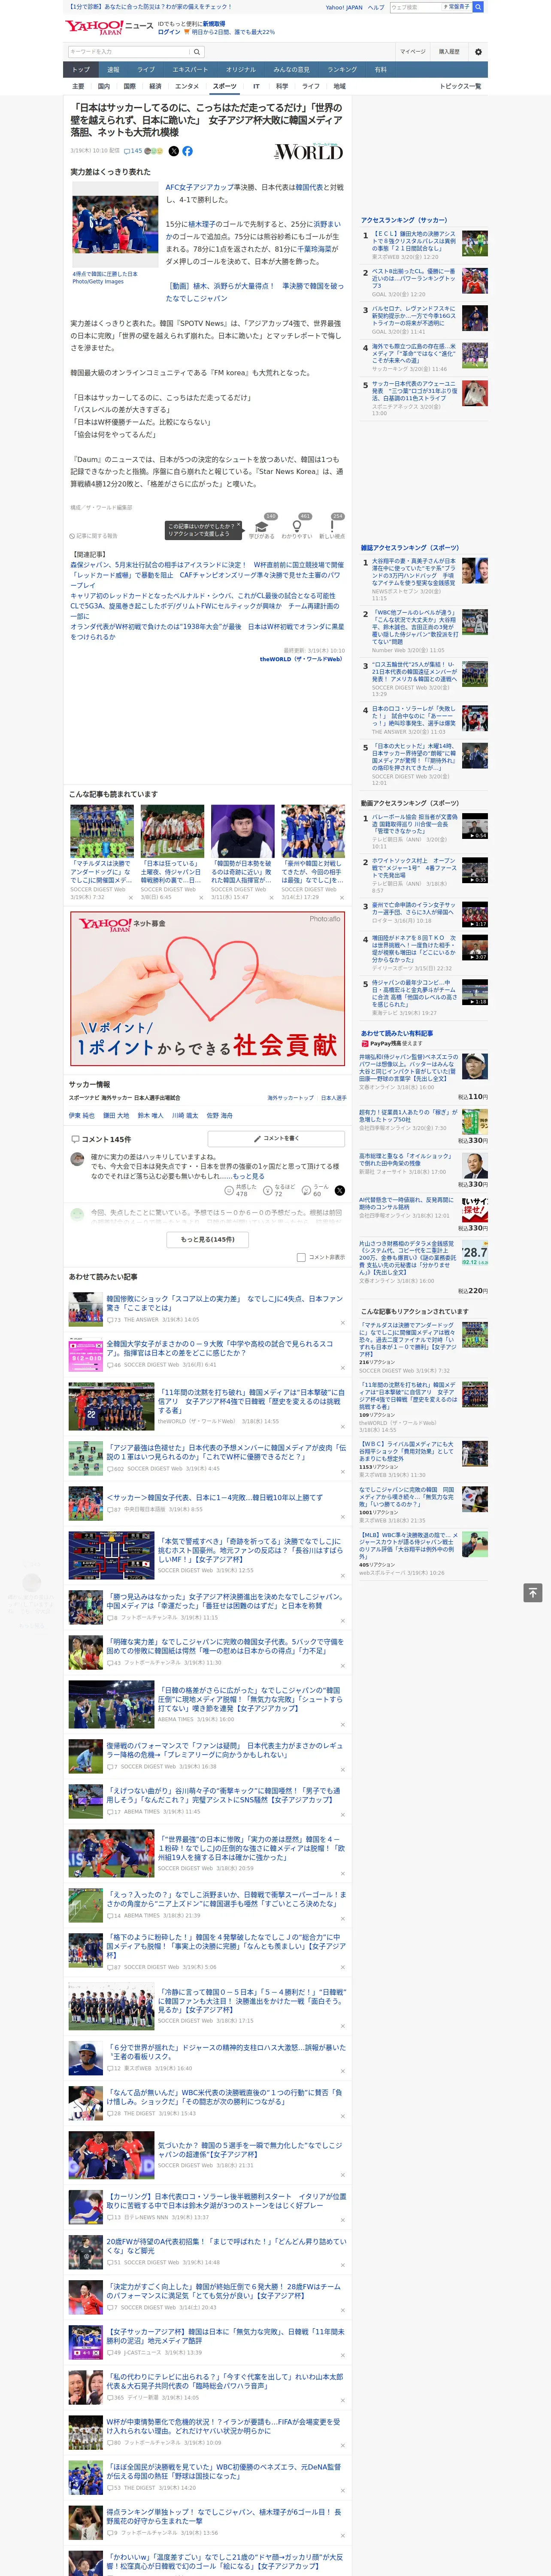
Task: Open 速報 navigation tab
Action: point(113,70)
